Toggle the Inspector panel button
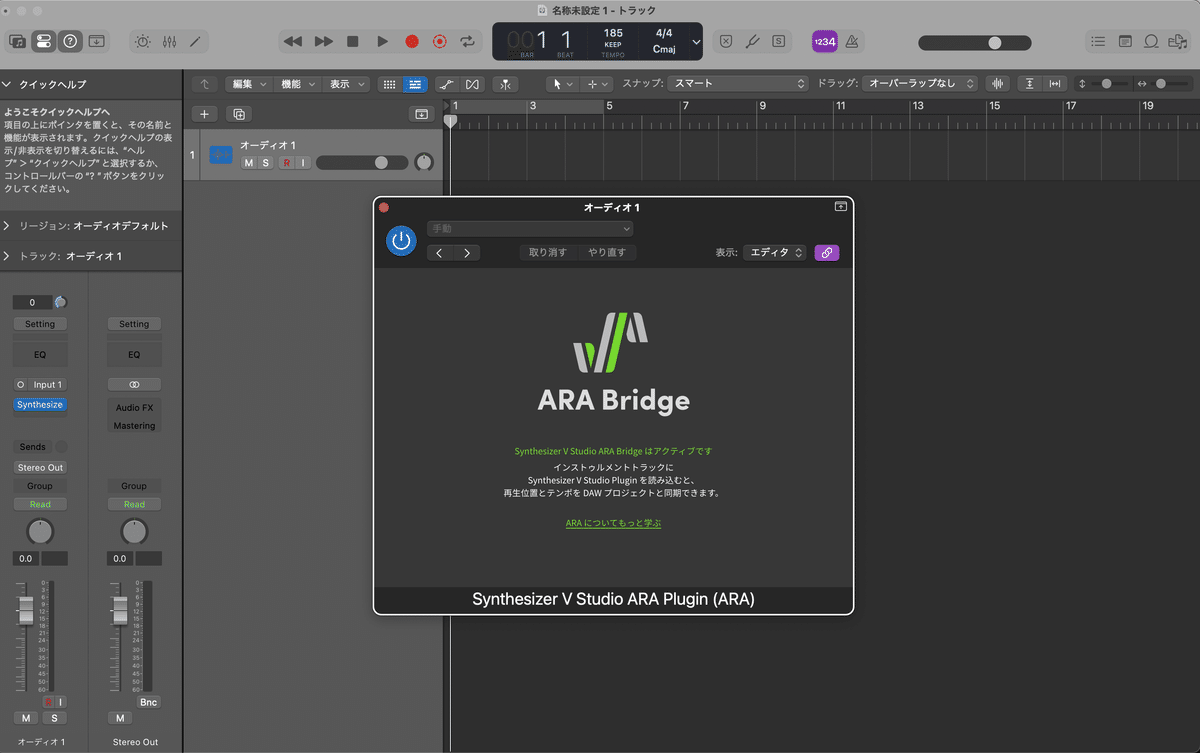 pos(44,41)
